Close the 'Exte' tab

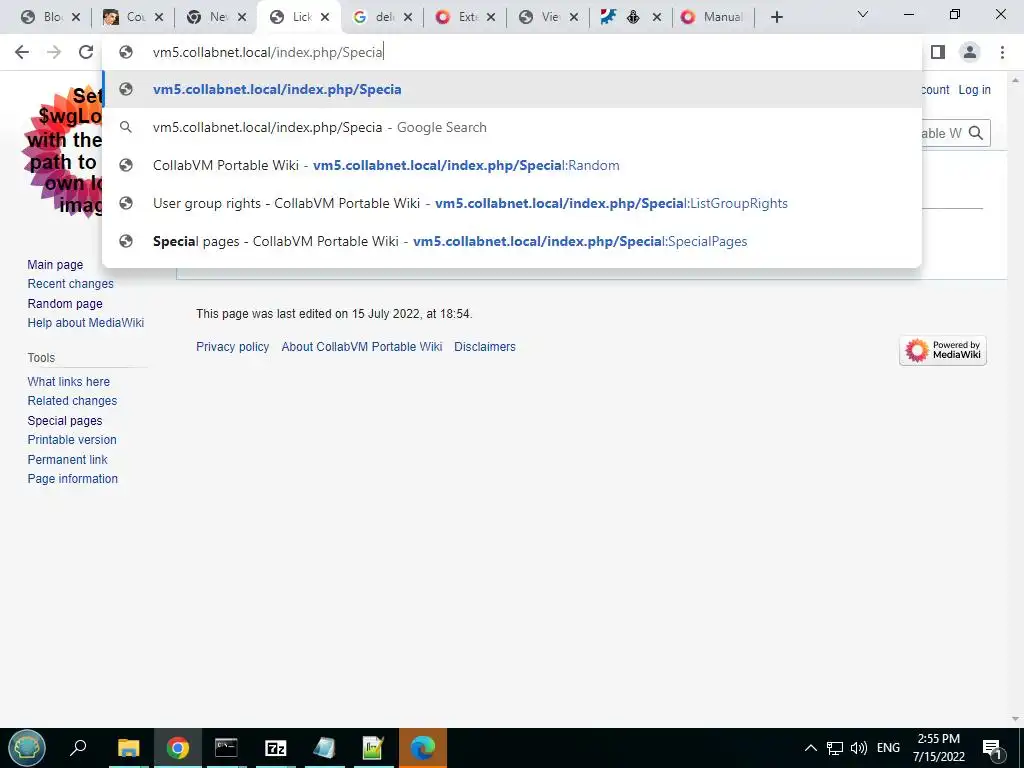pyautogui.click(x=491, y=17)
